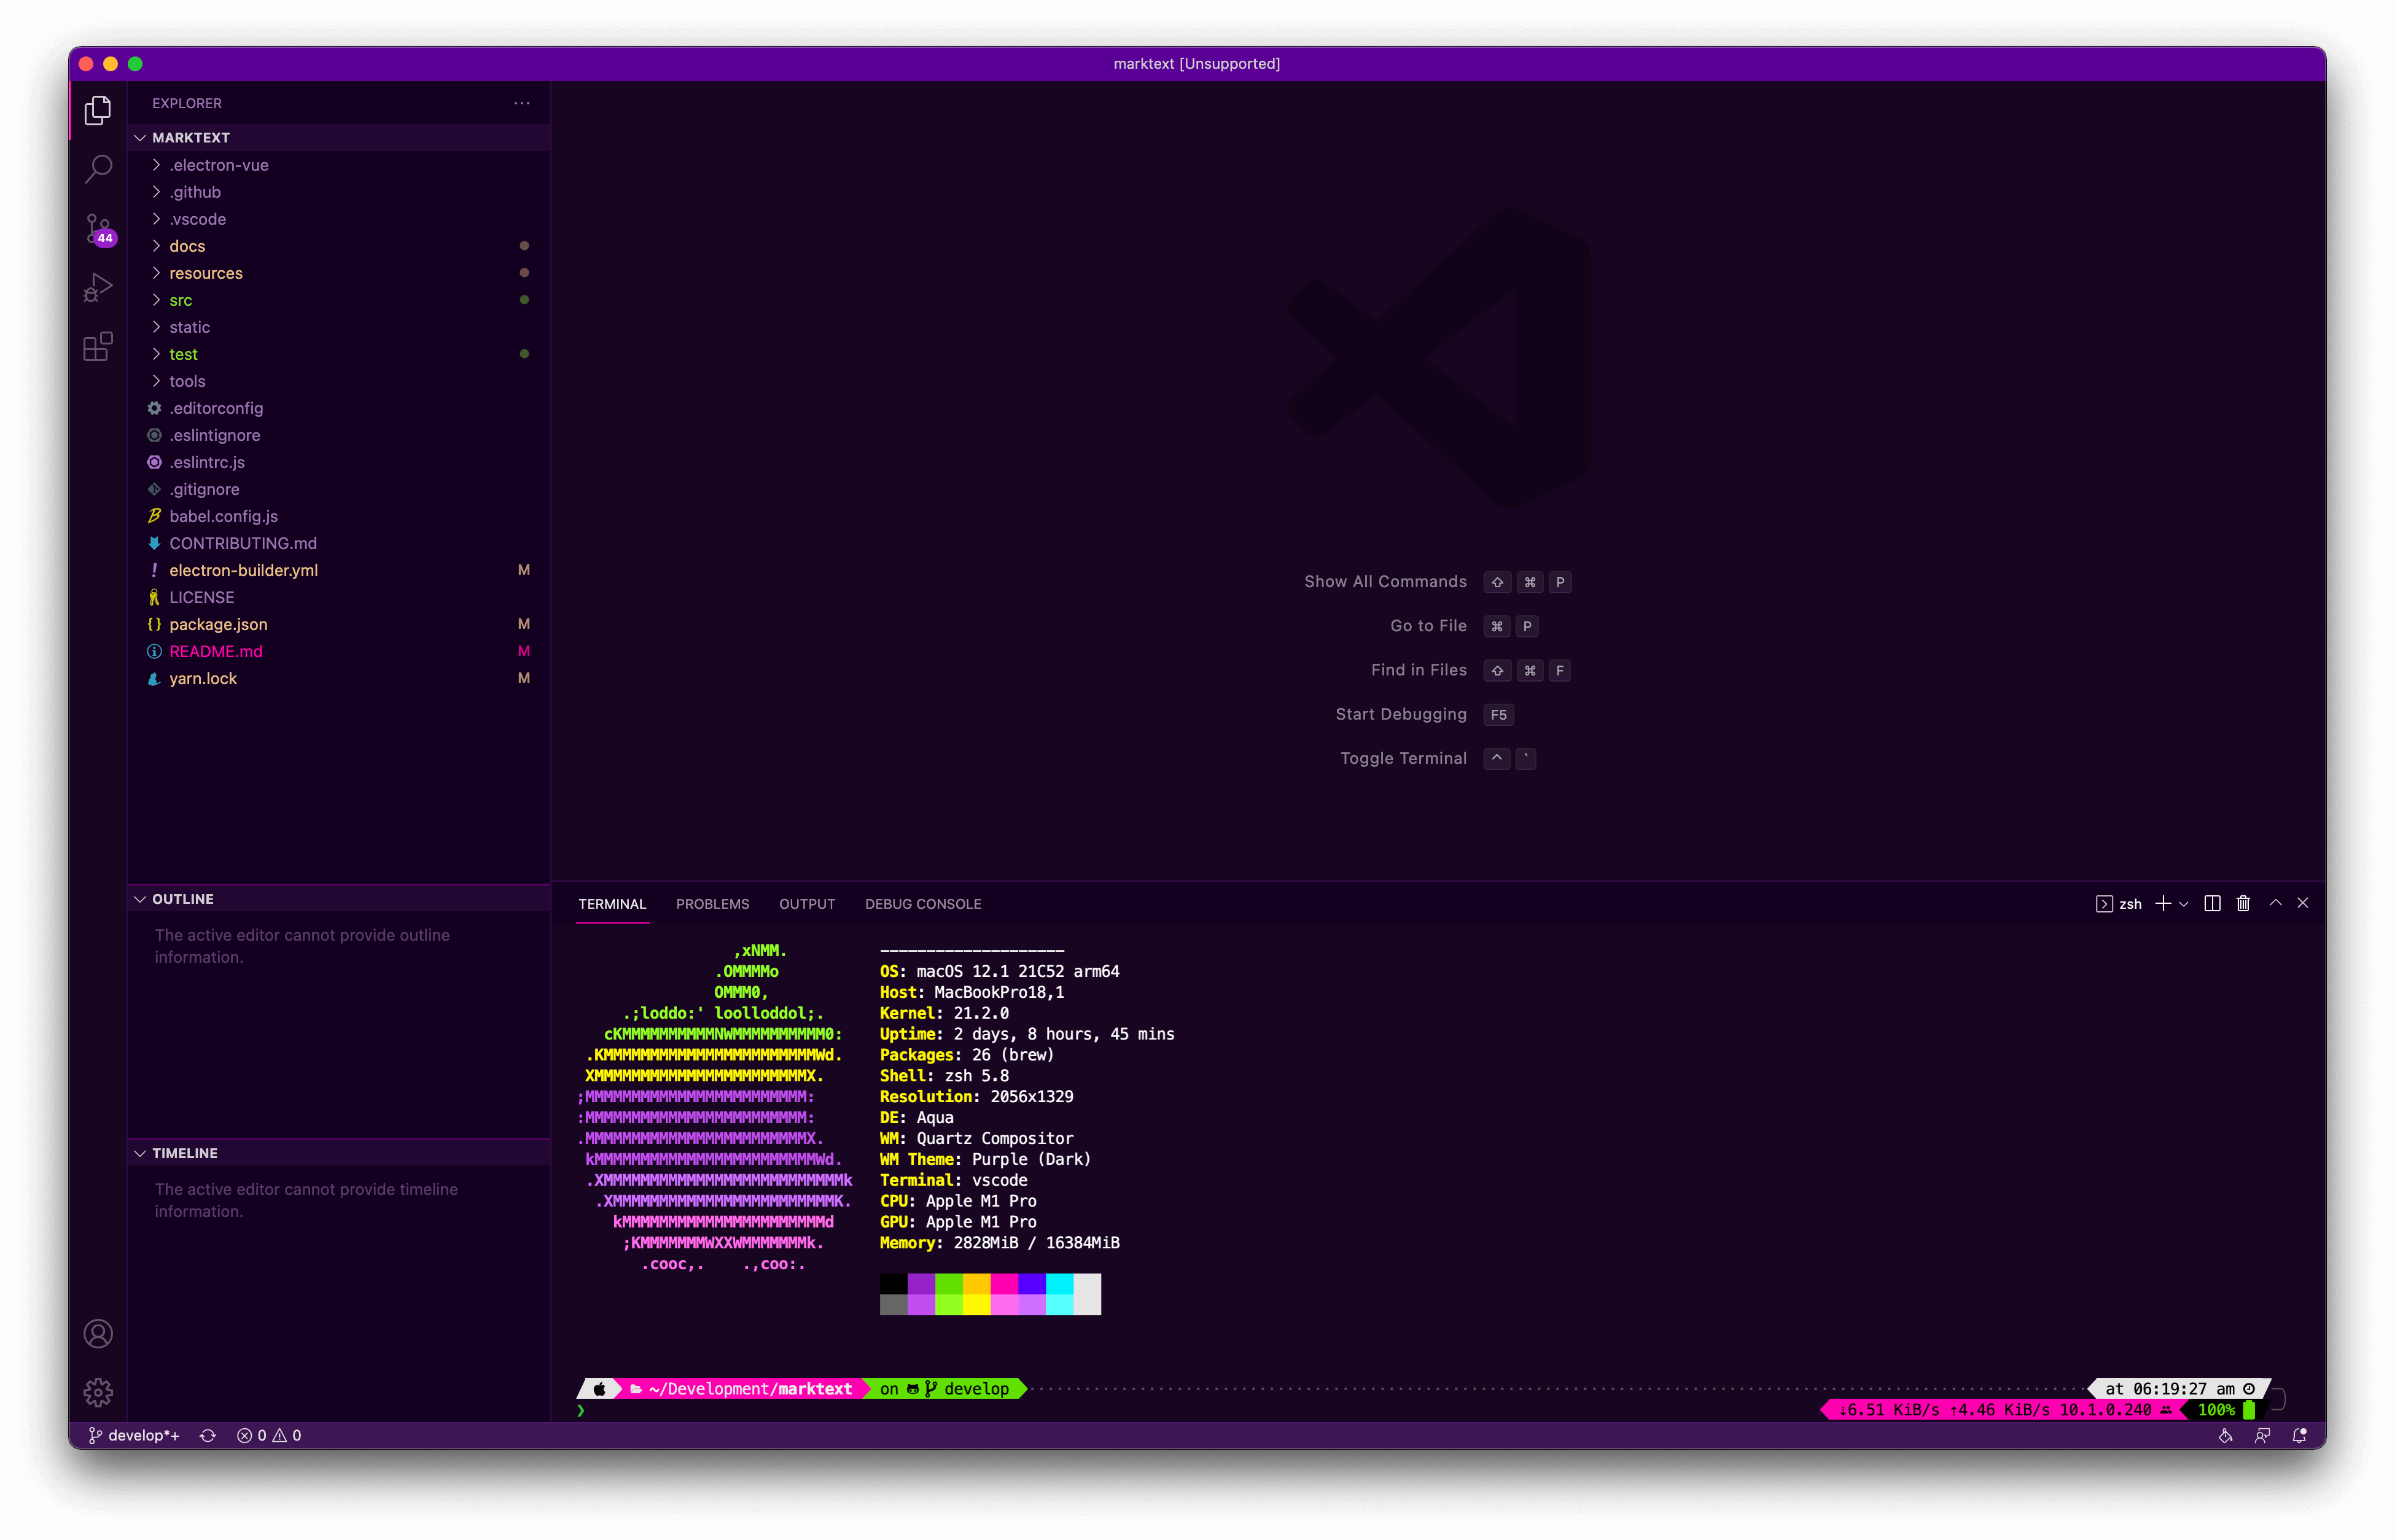Open the launch profile dropdown next to plus
This screenshot has width=2395, height=1540.
pyautogui.click(x=2184, y=904)
